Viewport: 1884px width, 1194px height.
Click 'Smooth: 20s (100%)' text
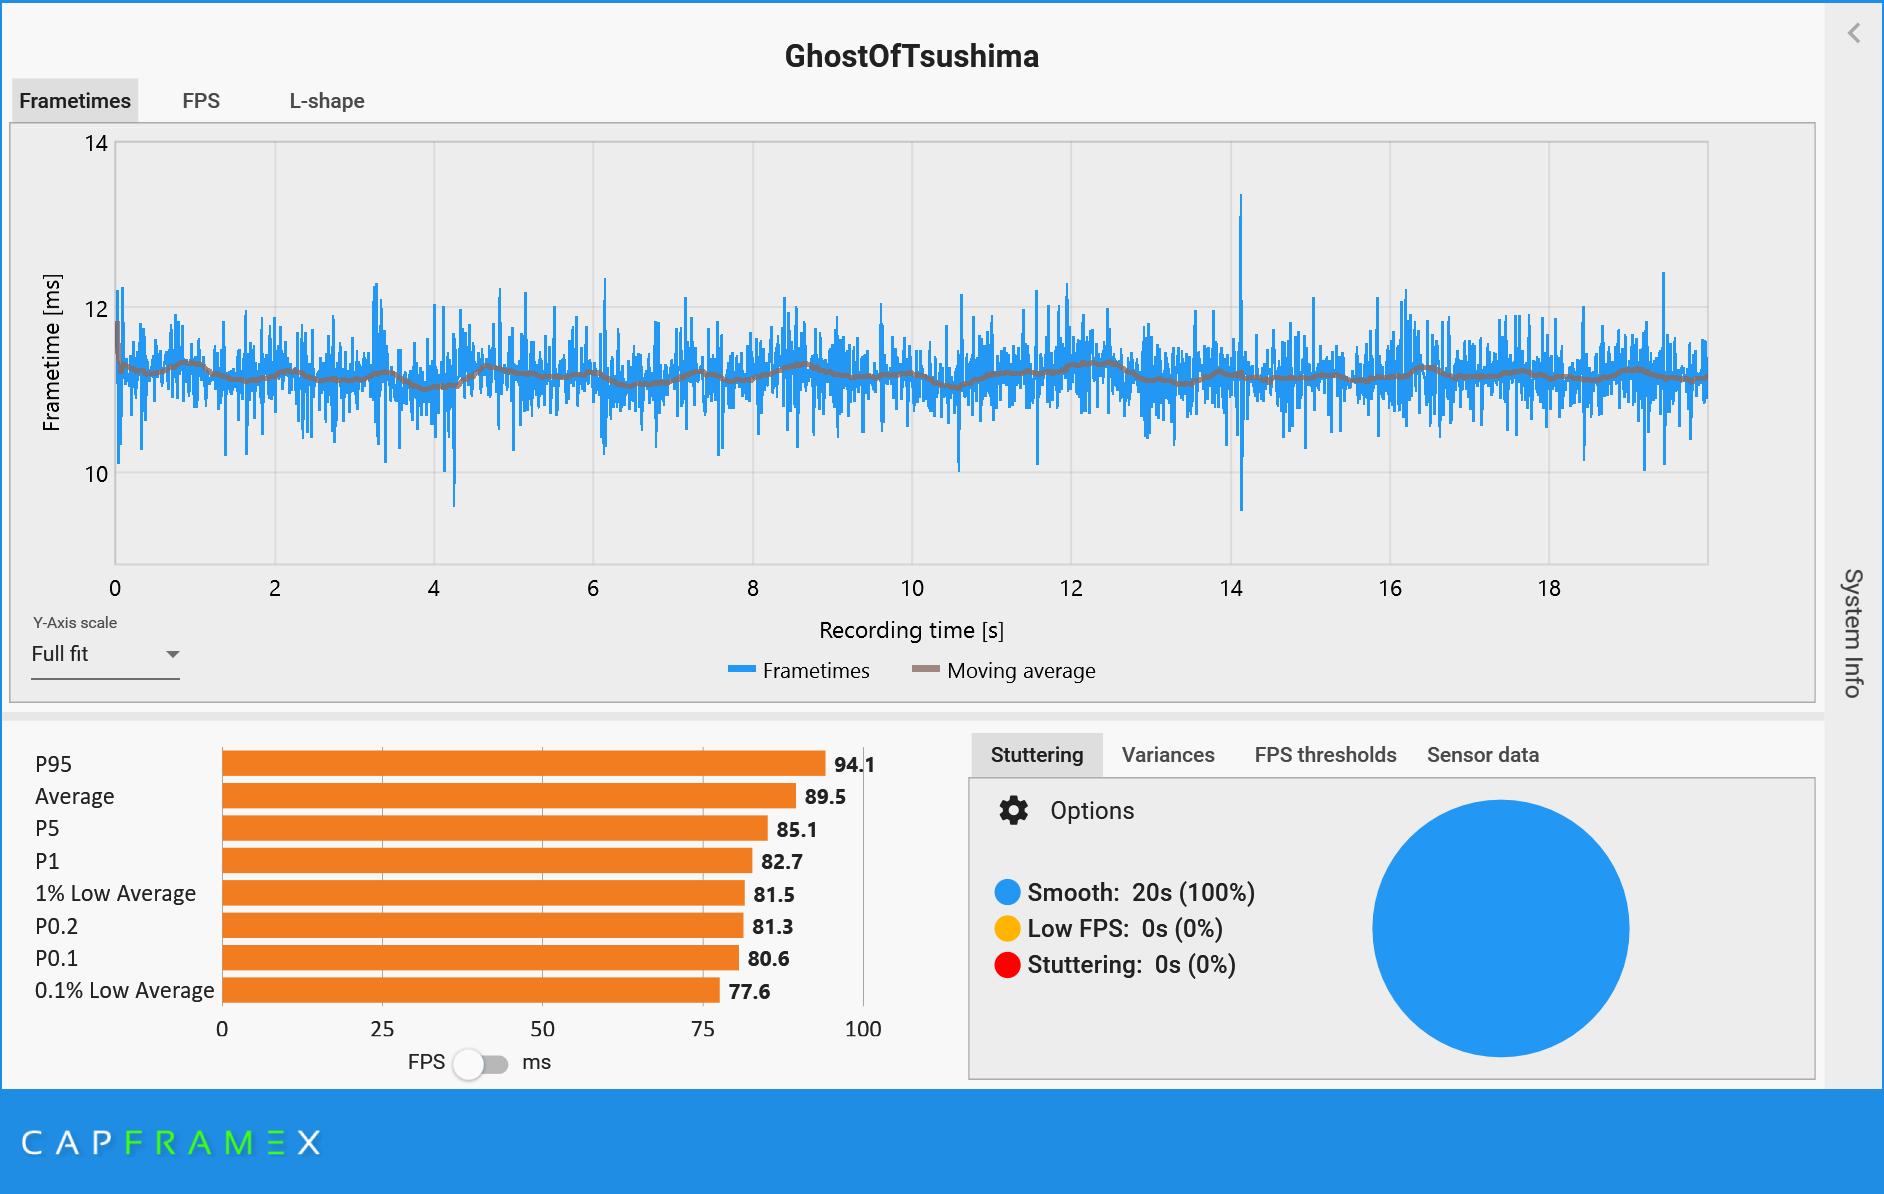pyautogui.click(x=1141, y=892)
